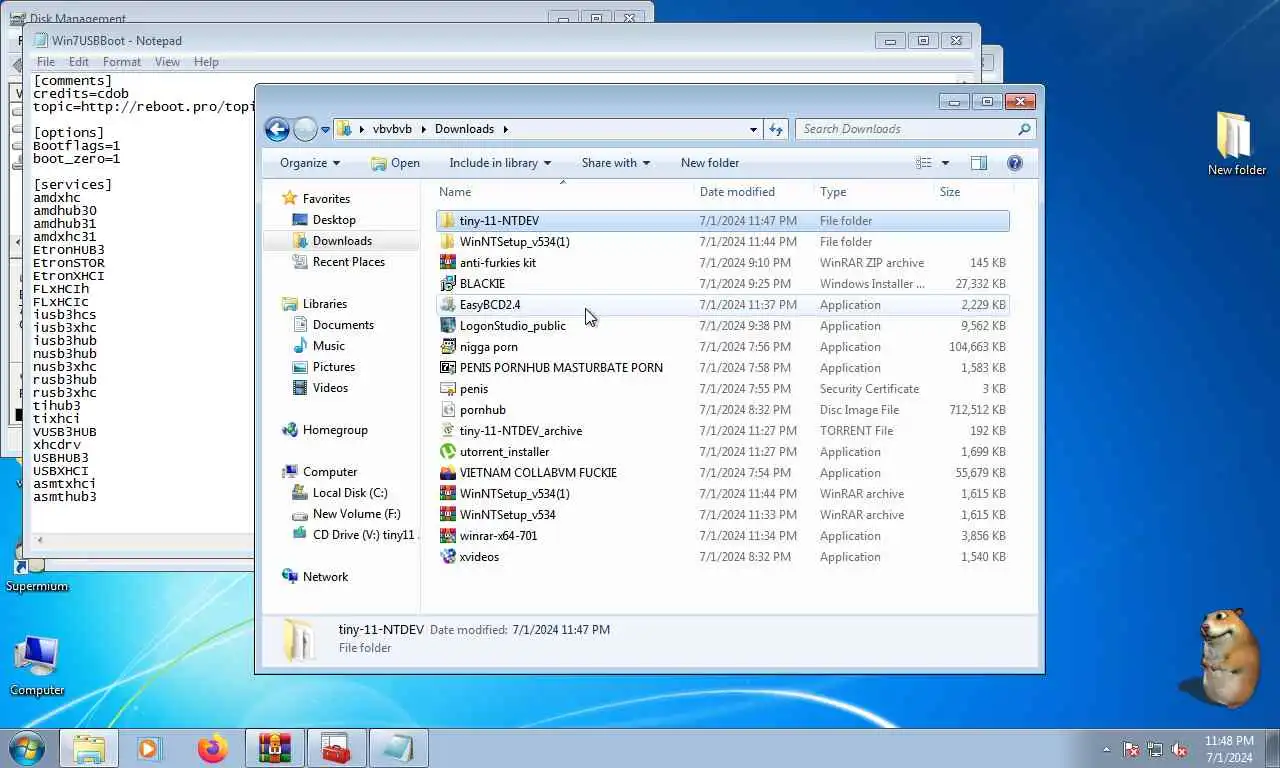Sort by the Date modified column header
1280x768 pixels.
click(754, 192)
